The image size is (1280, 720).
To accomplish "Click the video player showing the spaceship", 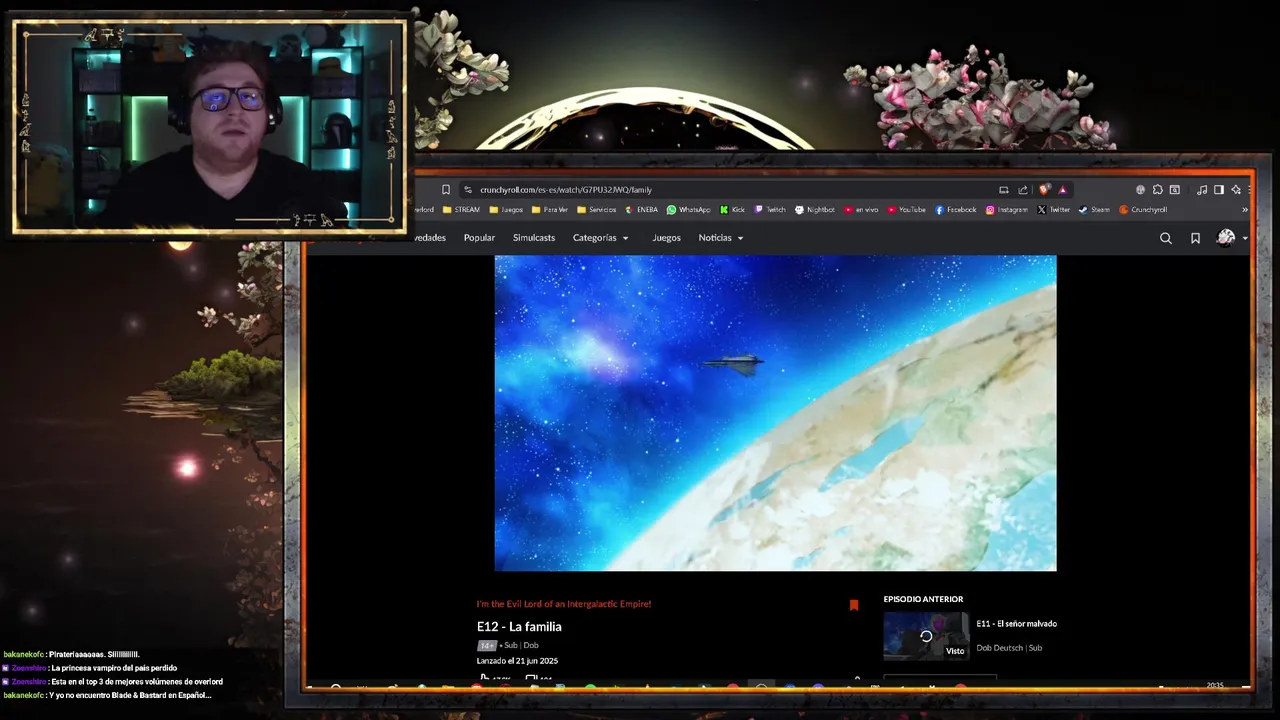I will (x=775, y=413).
